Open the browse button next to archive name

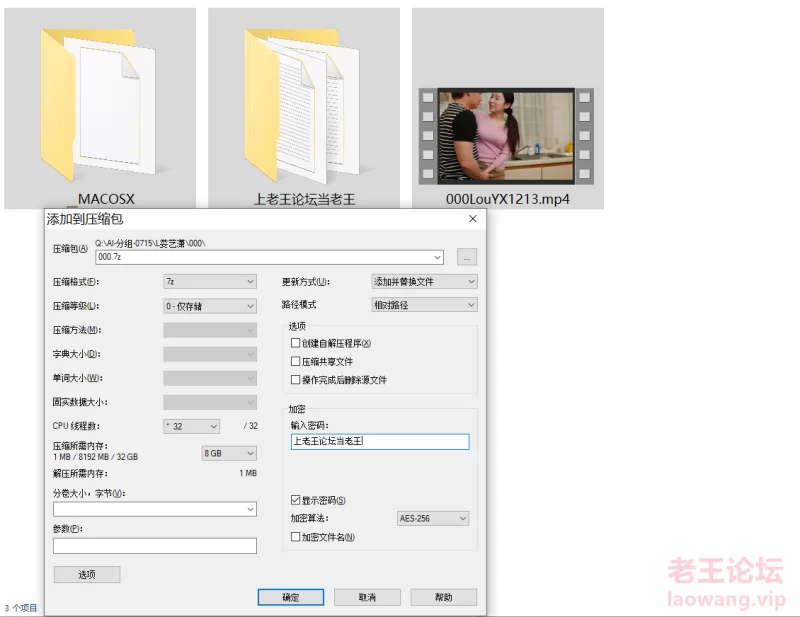pyautogui.click(x=467, y=257)
